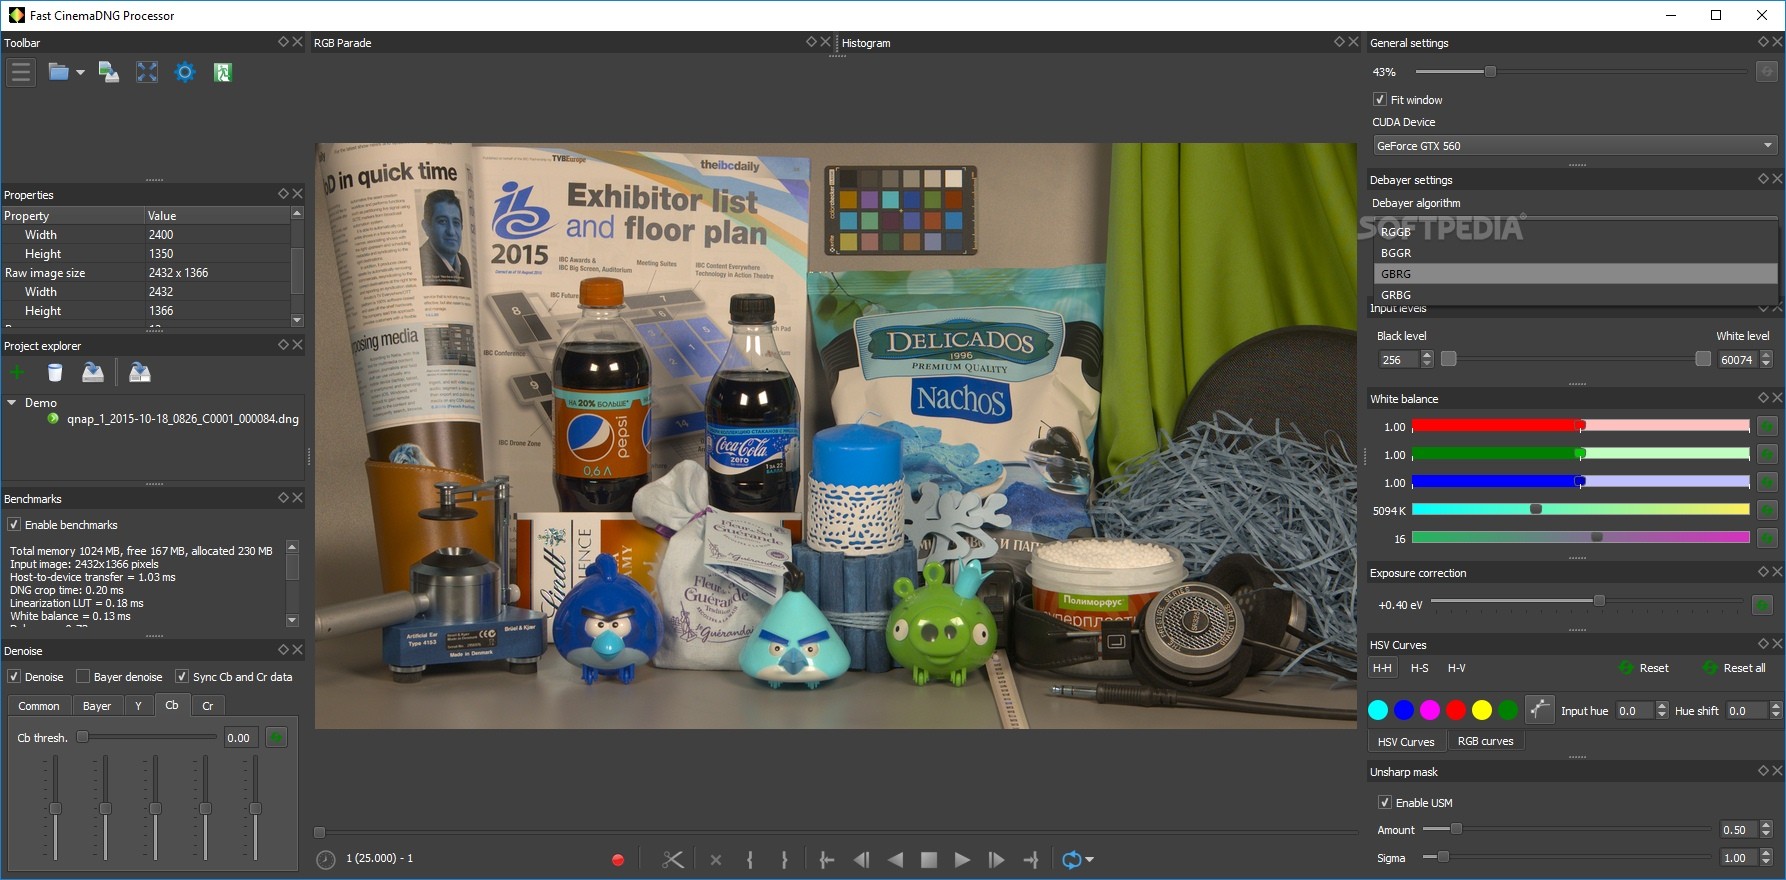This screenshot has width=1786, height=880.
Task: Click the save image icon in Toolbar
Action: point(109,72)
